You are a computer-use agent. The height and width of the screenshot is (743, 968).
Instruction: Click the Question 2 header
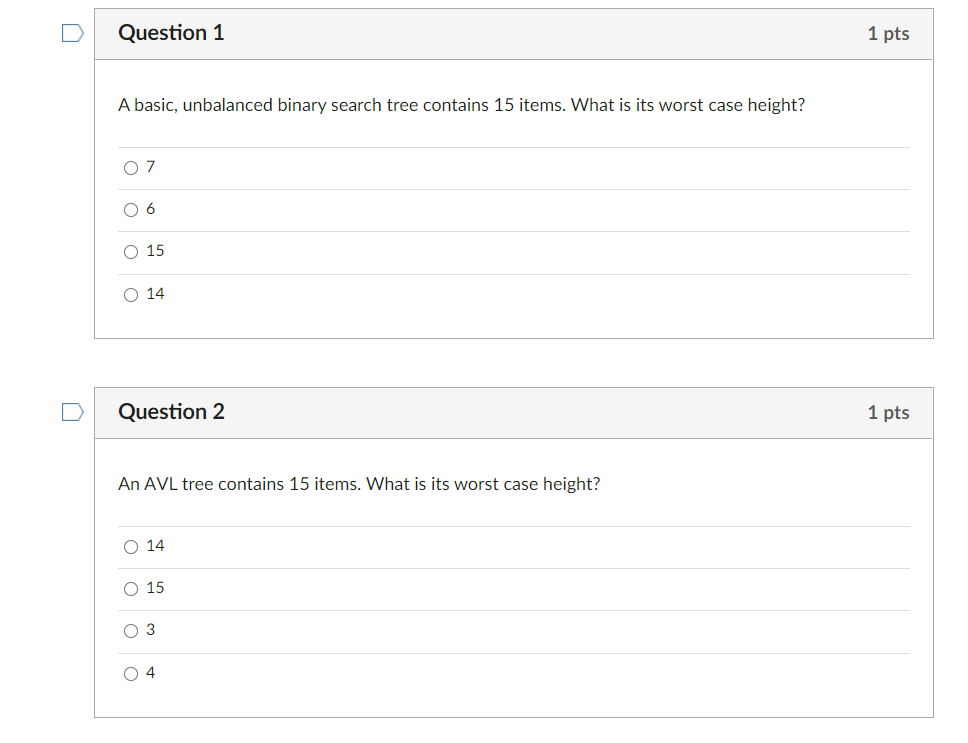tap(171, 411)
